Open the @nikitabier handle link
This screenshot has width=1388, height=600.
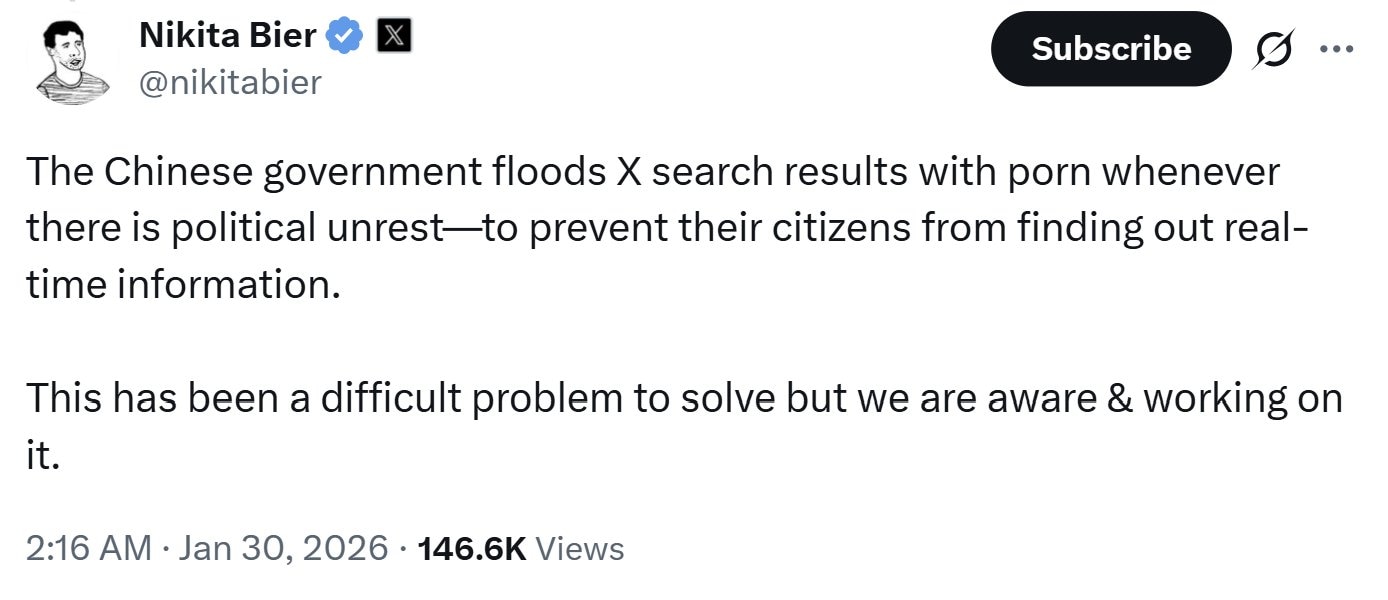click(231, 81)
